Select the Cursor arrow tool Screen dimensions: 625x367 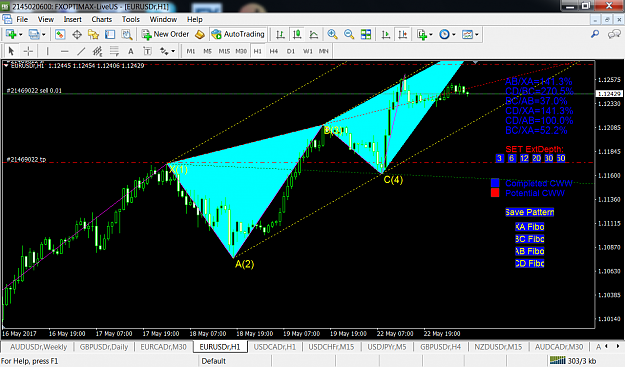[x=11, y=51]
